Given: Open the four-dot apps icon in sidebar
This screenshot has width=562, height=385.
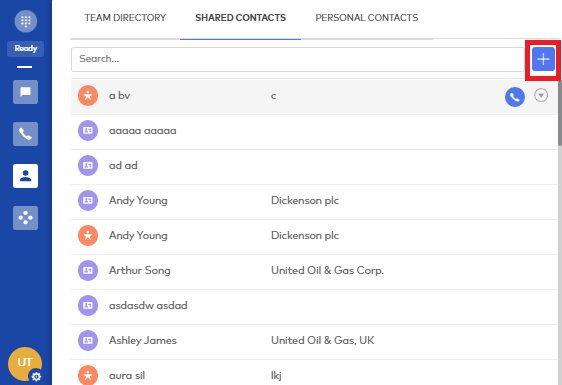Looking at the screenshot, I should 25,218.
